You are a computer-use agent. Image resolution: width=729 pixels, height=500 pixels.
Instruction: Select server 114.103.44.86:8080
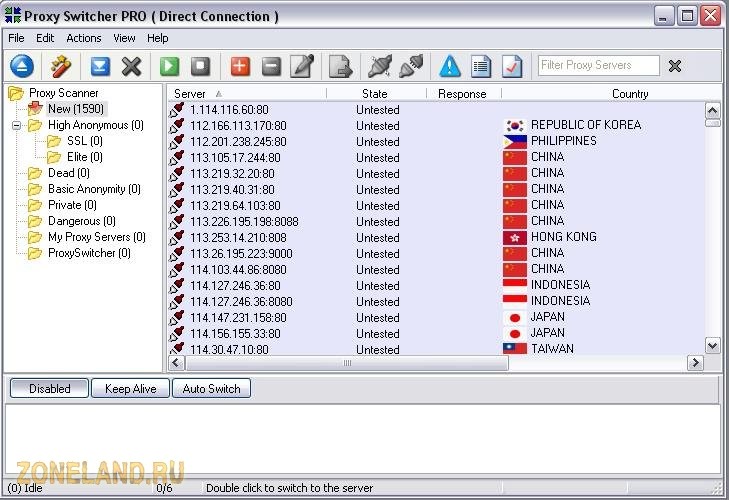(238, 269)
